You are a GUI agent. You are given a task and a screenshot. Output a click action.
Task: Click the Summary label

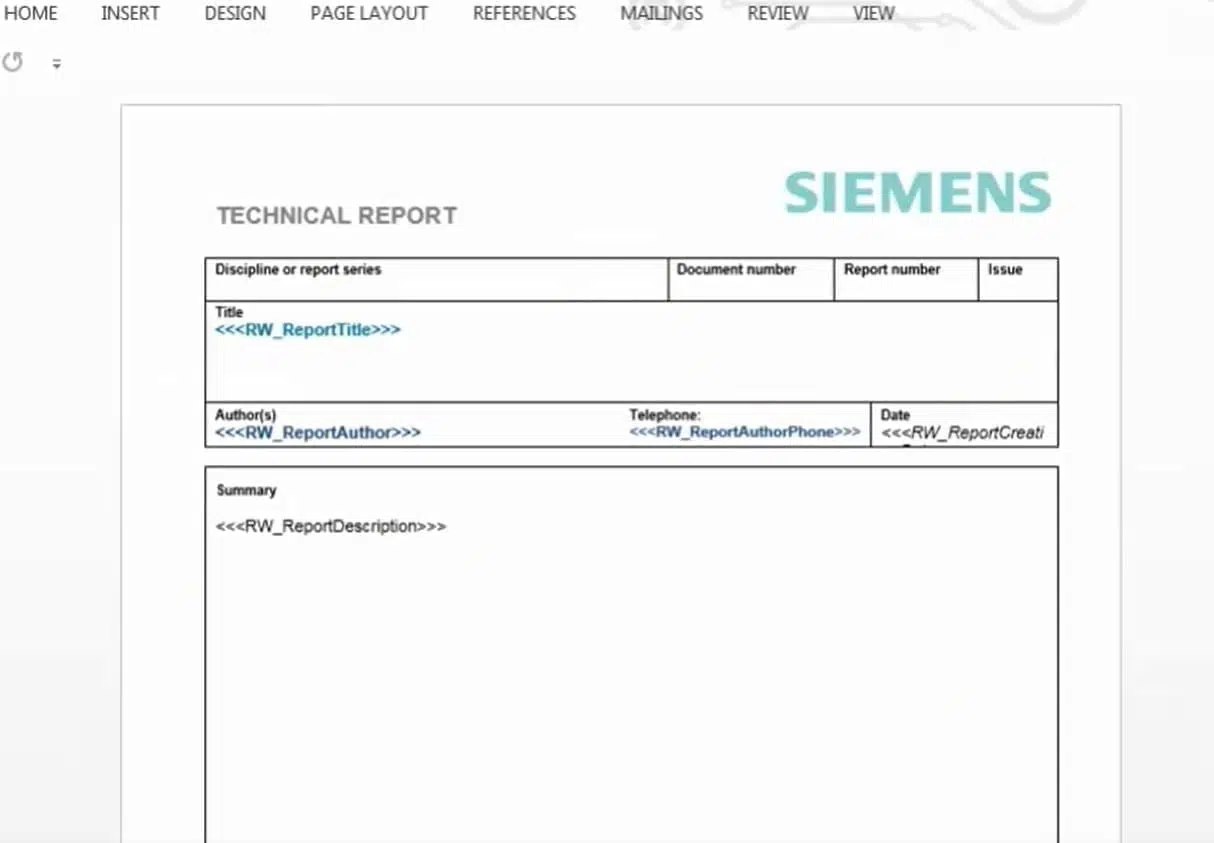coord(246,491)
